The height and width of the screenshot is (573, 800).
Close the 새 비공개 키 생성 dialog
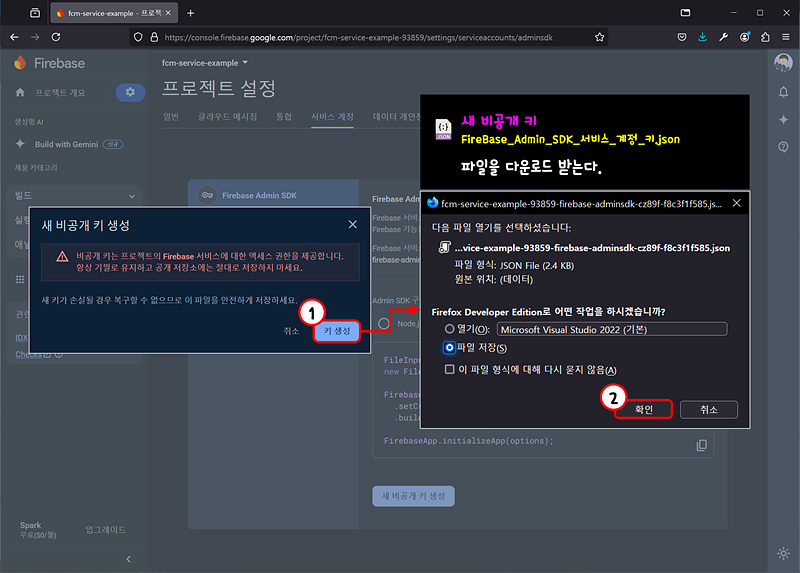point(353,225)
